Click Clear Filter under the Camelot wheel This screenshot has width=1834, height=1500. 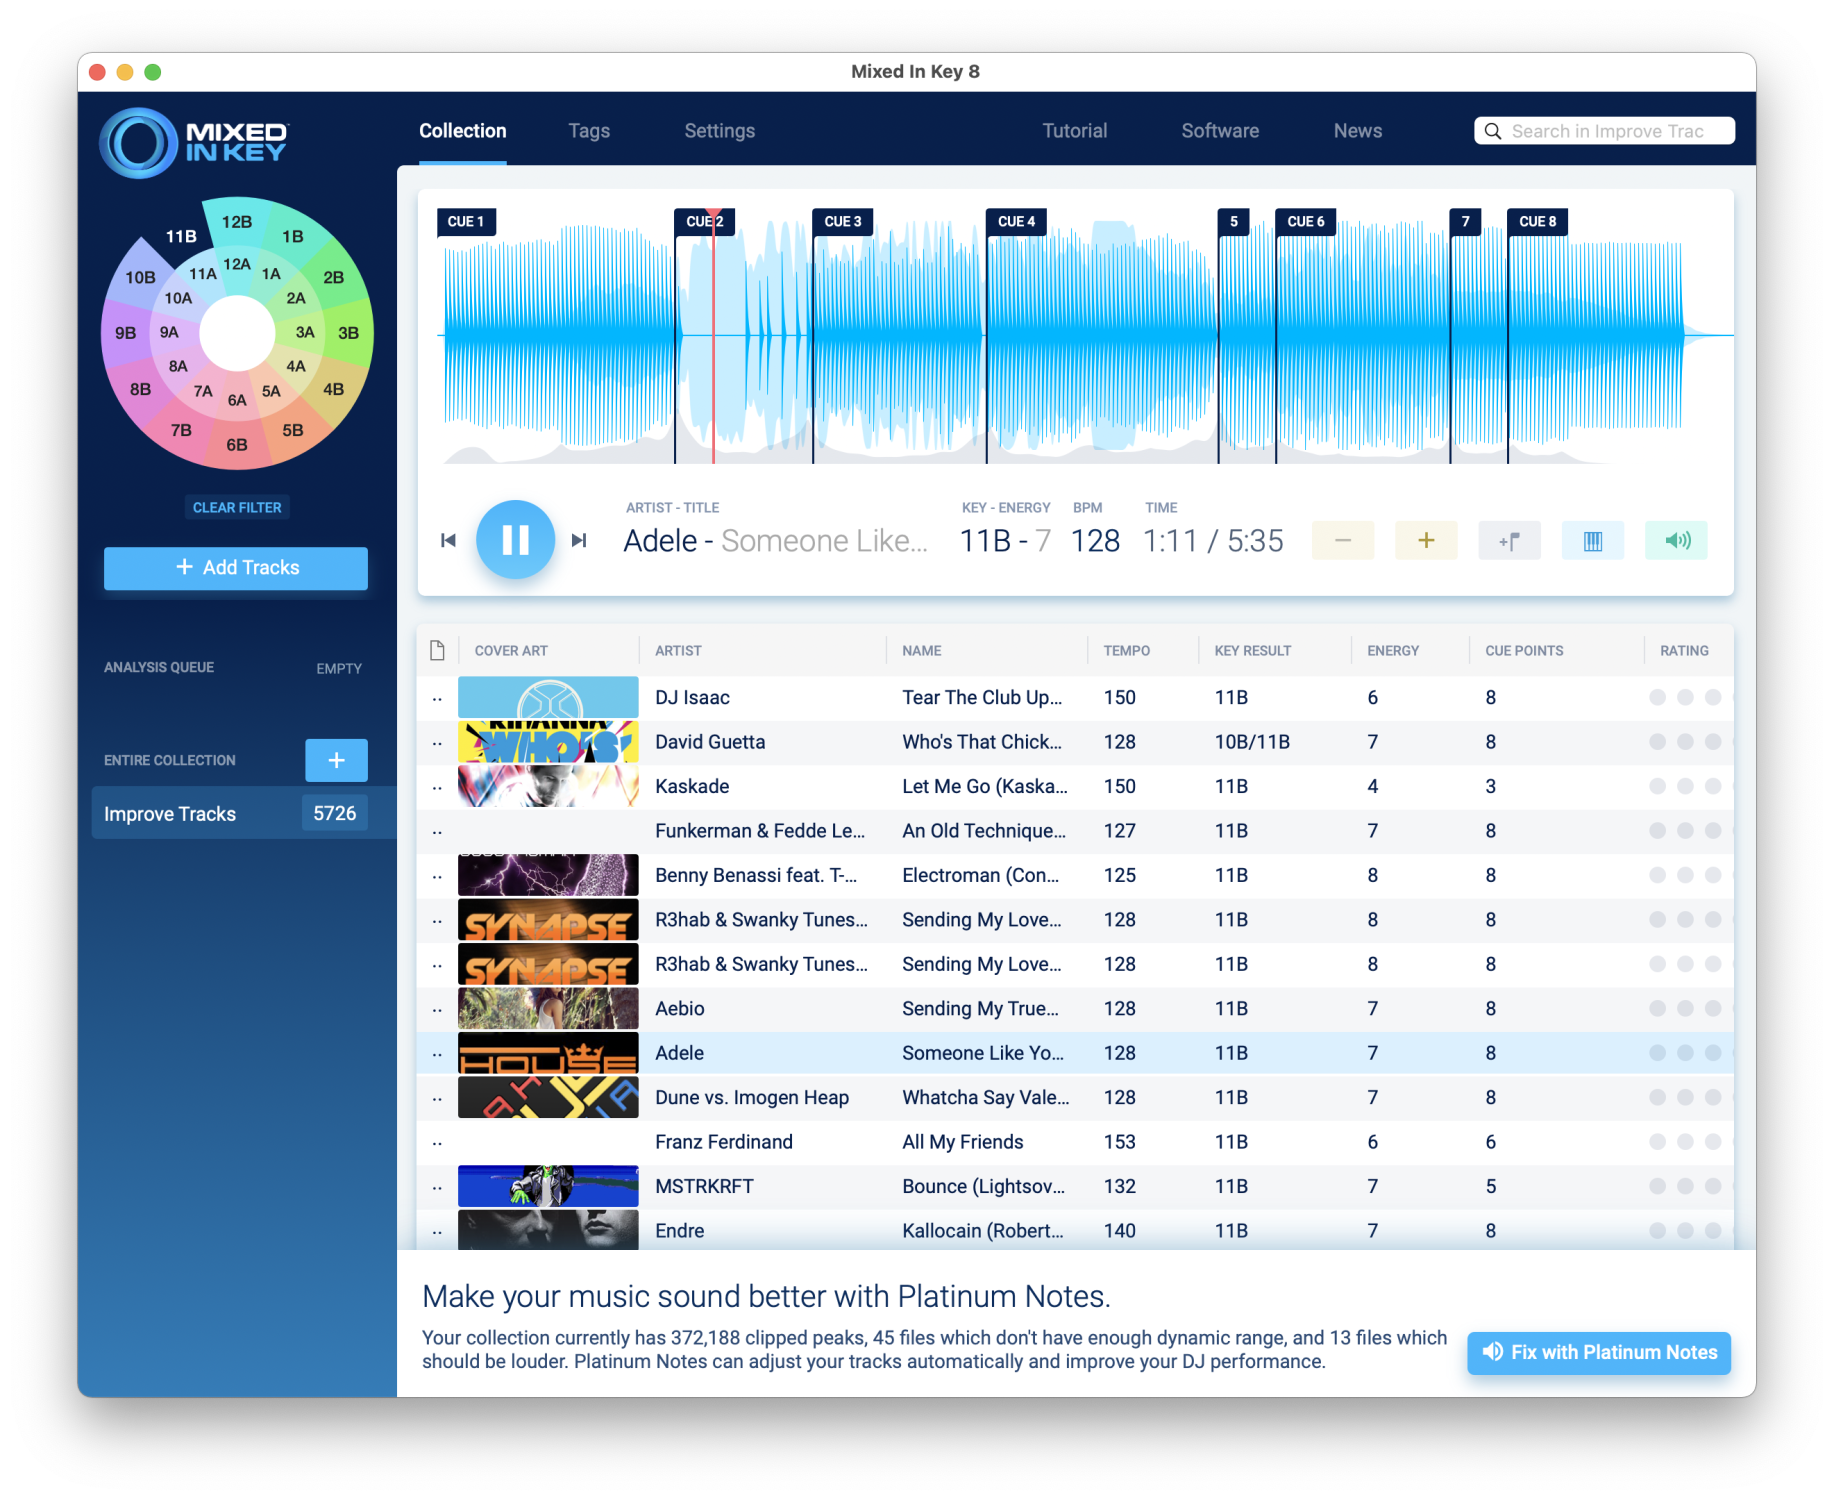coord(237,507)
